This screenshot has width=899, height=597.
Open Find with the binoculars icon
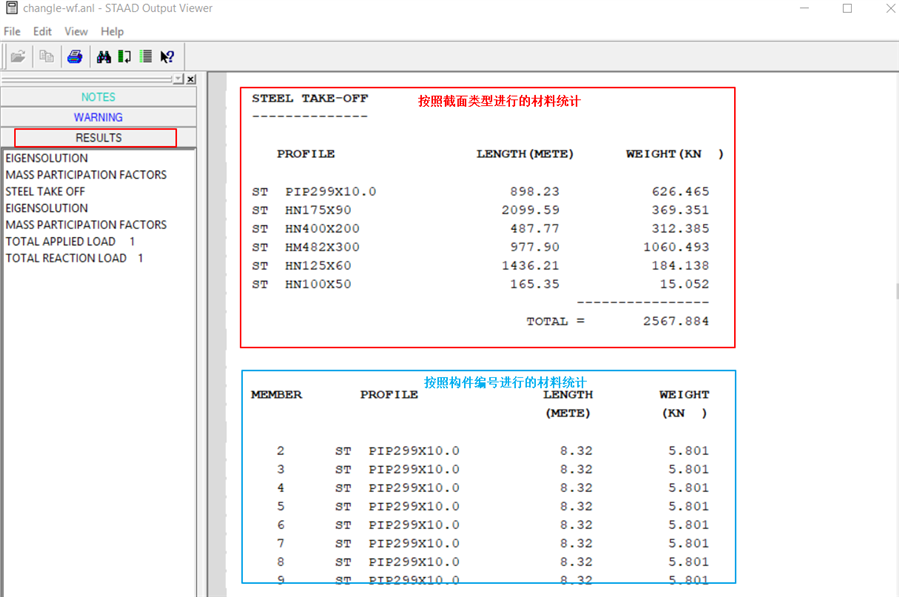click(104, 57)
